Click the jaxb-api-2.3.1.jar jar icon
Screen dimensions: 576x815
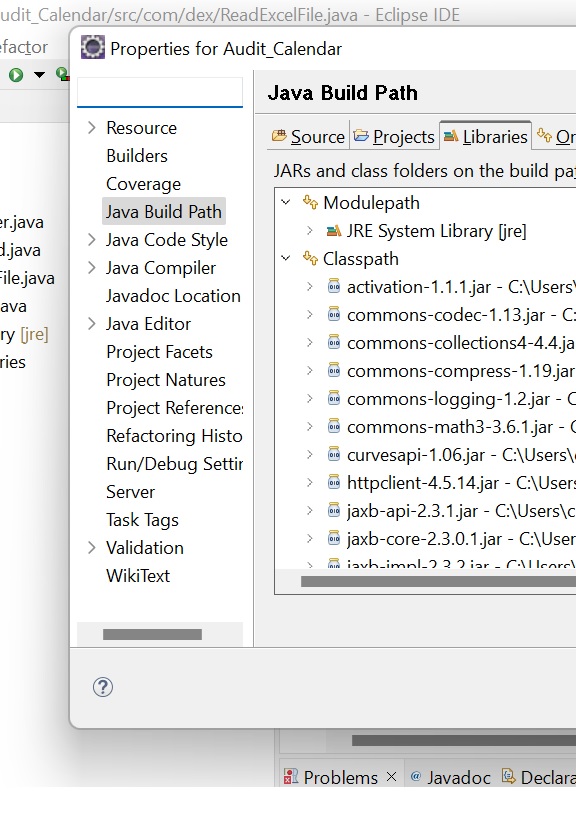334,511
